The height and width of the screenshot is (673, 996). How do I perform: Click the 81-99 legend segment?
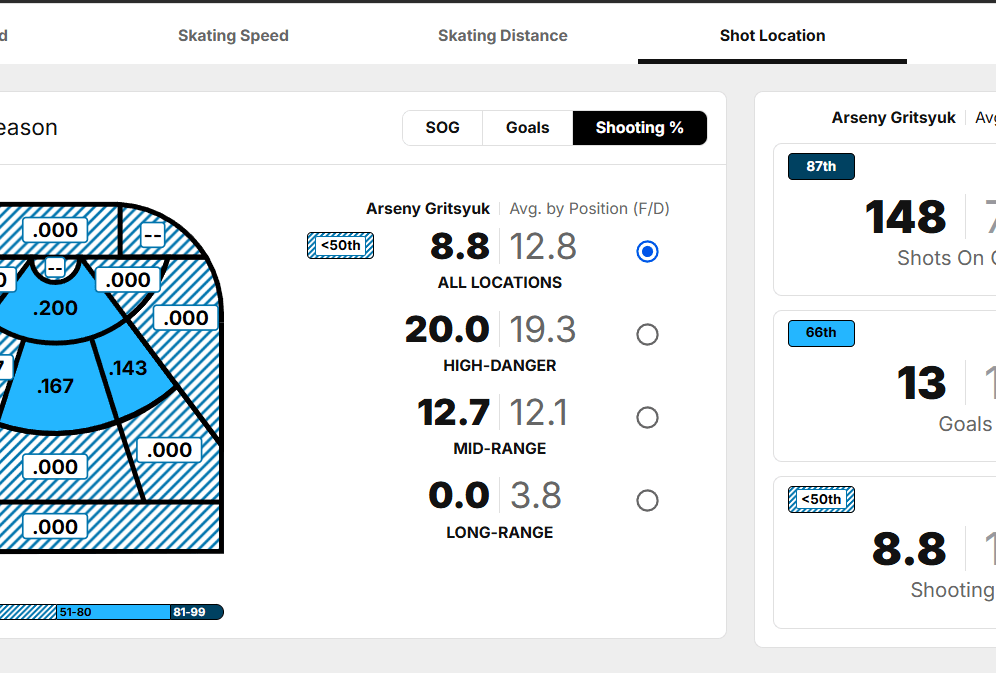tap(195, 612)
